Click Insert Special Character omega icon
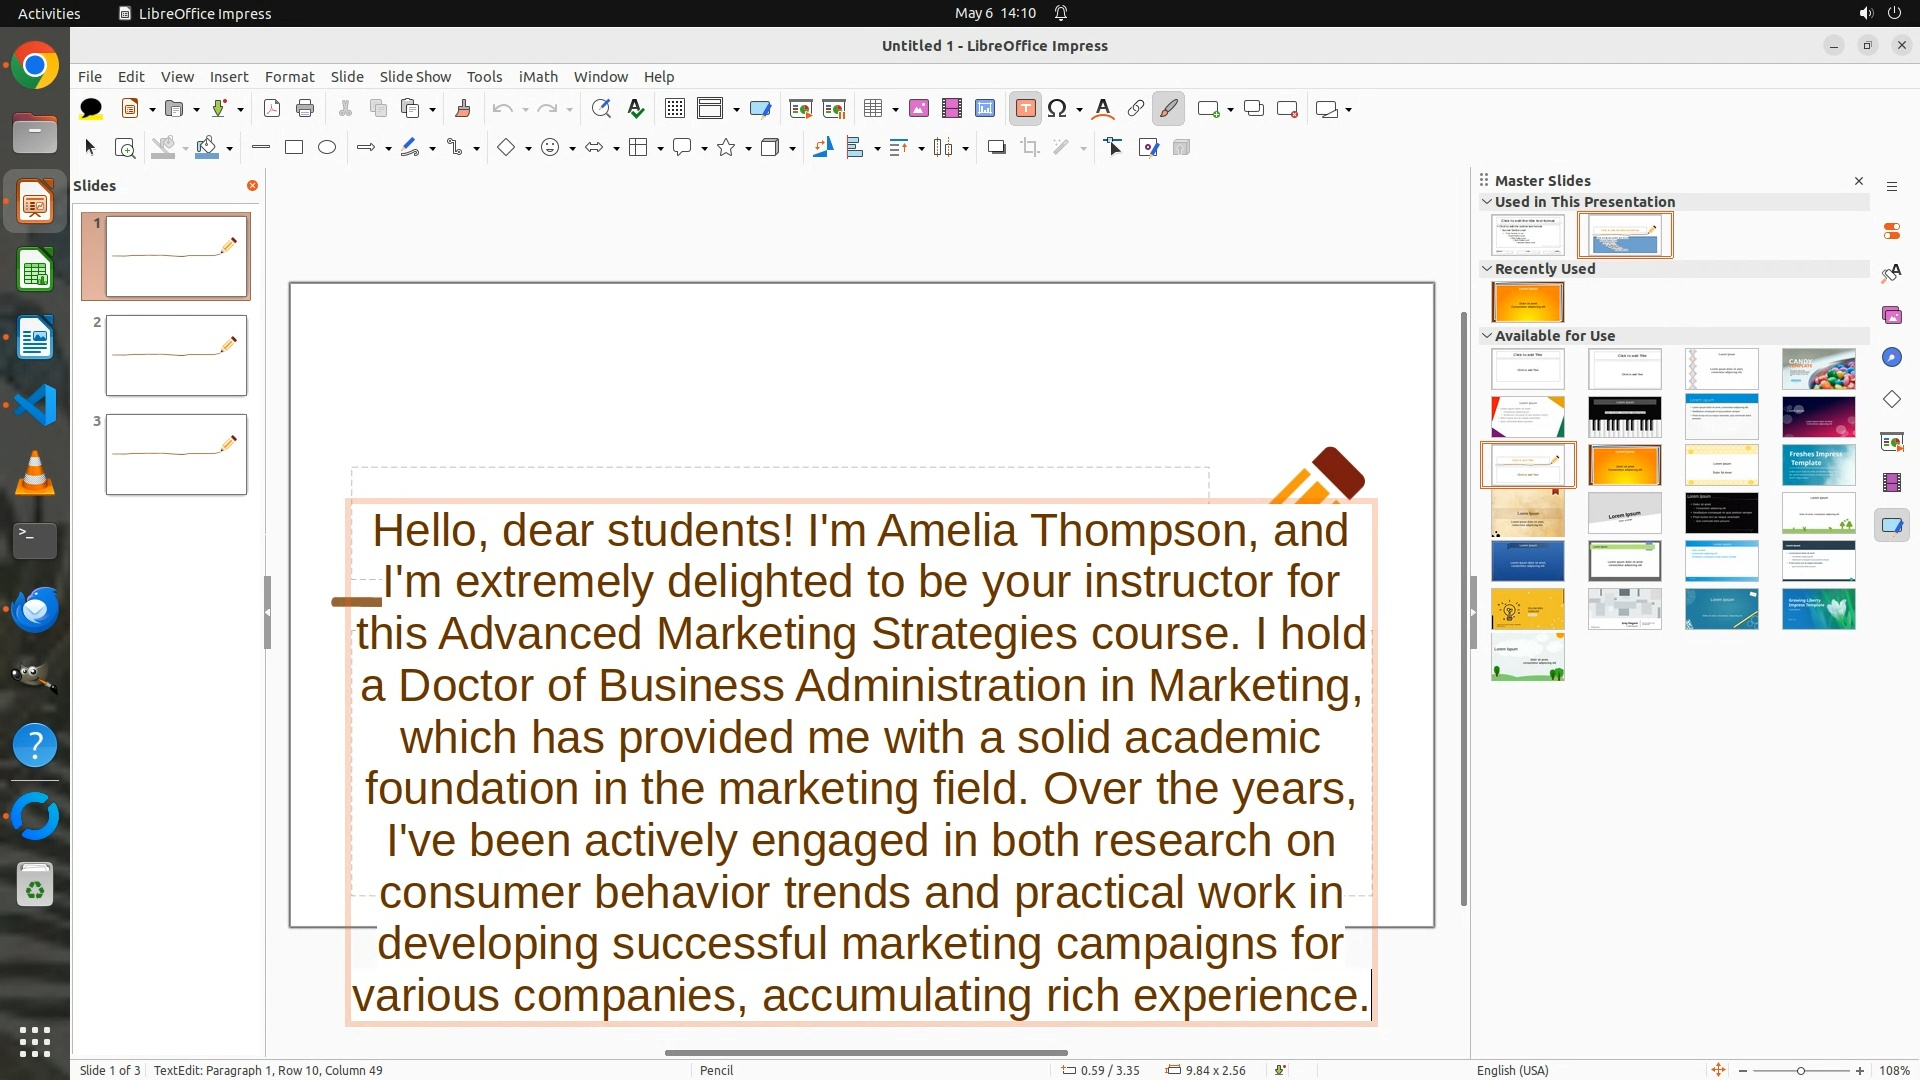This screenshot has height=1080, width=1920. click(1057, 109)
